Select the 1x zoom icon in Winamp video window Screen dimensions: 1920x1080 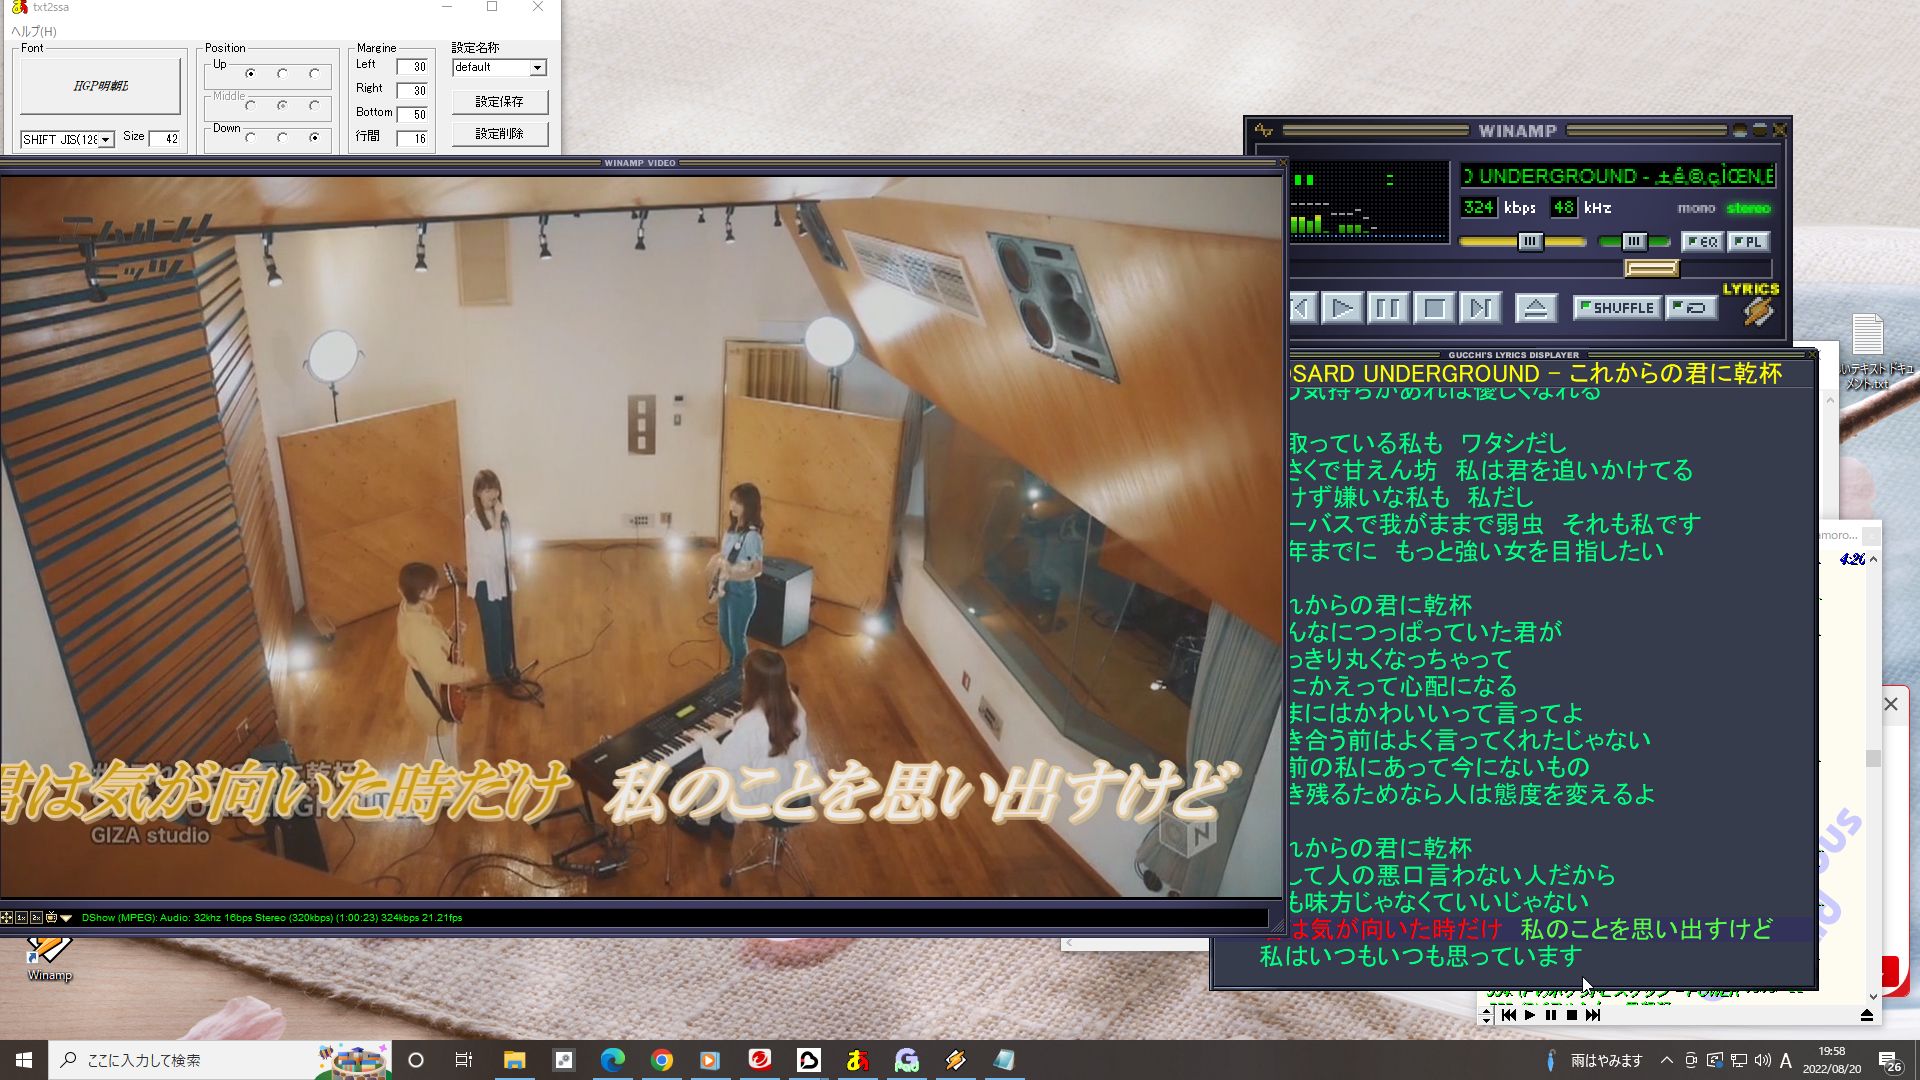[x=21, y=917]
